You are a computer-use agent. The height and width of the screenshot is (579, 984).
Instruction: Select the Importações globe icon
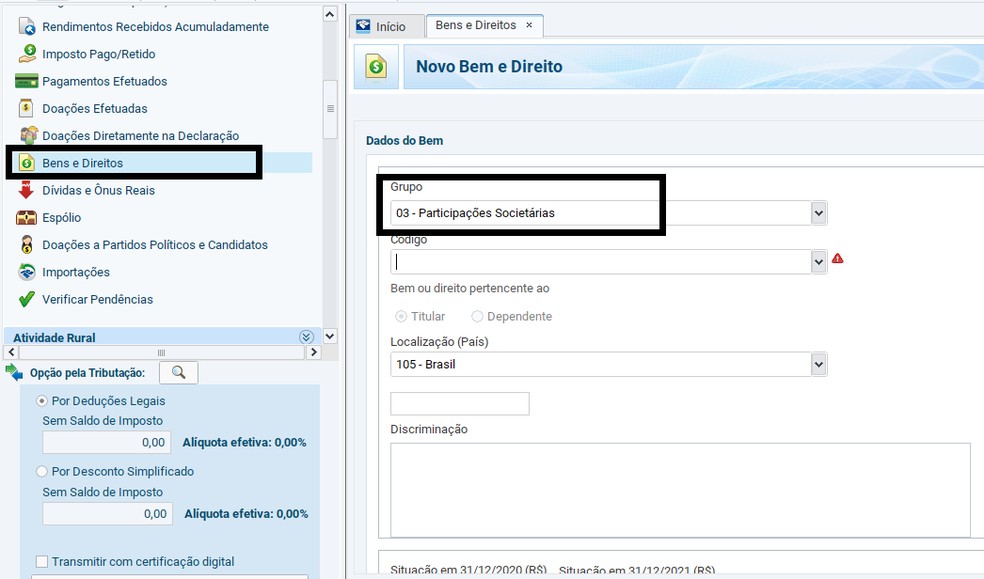pos(25,271)
